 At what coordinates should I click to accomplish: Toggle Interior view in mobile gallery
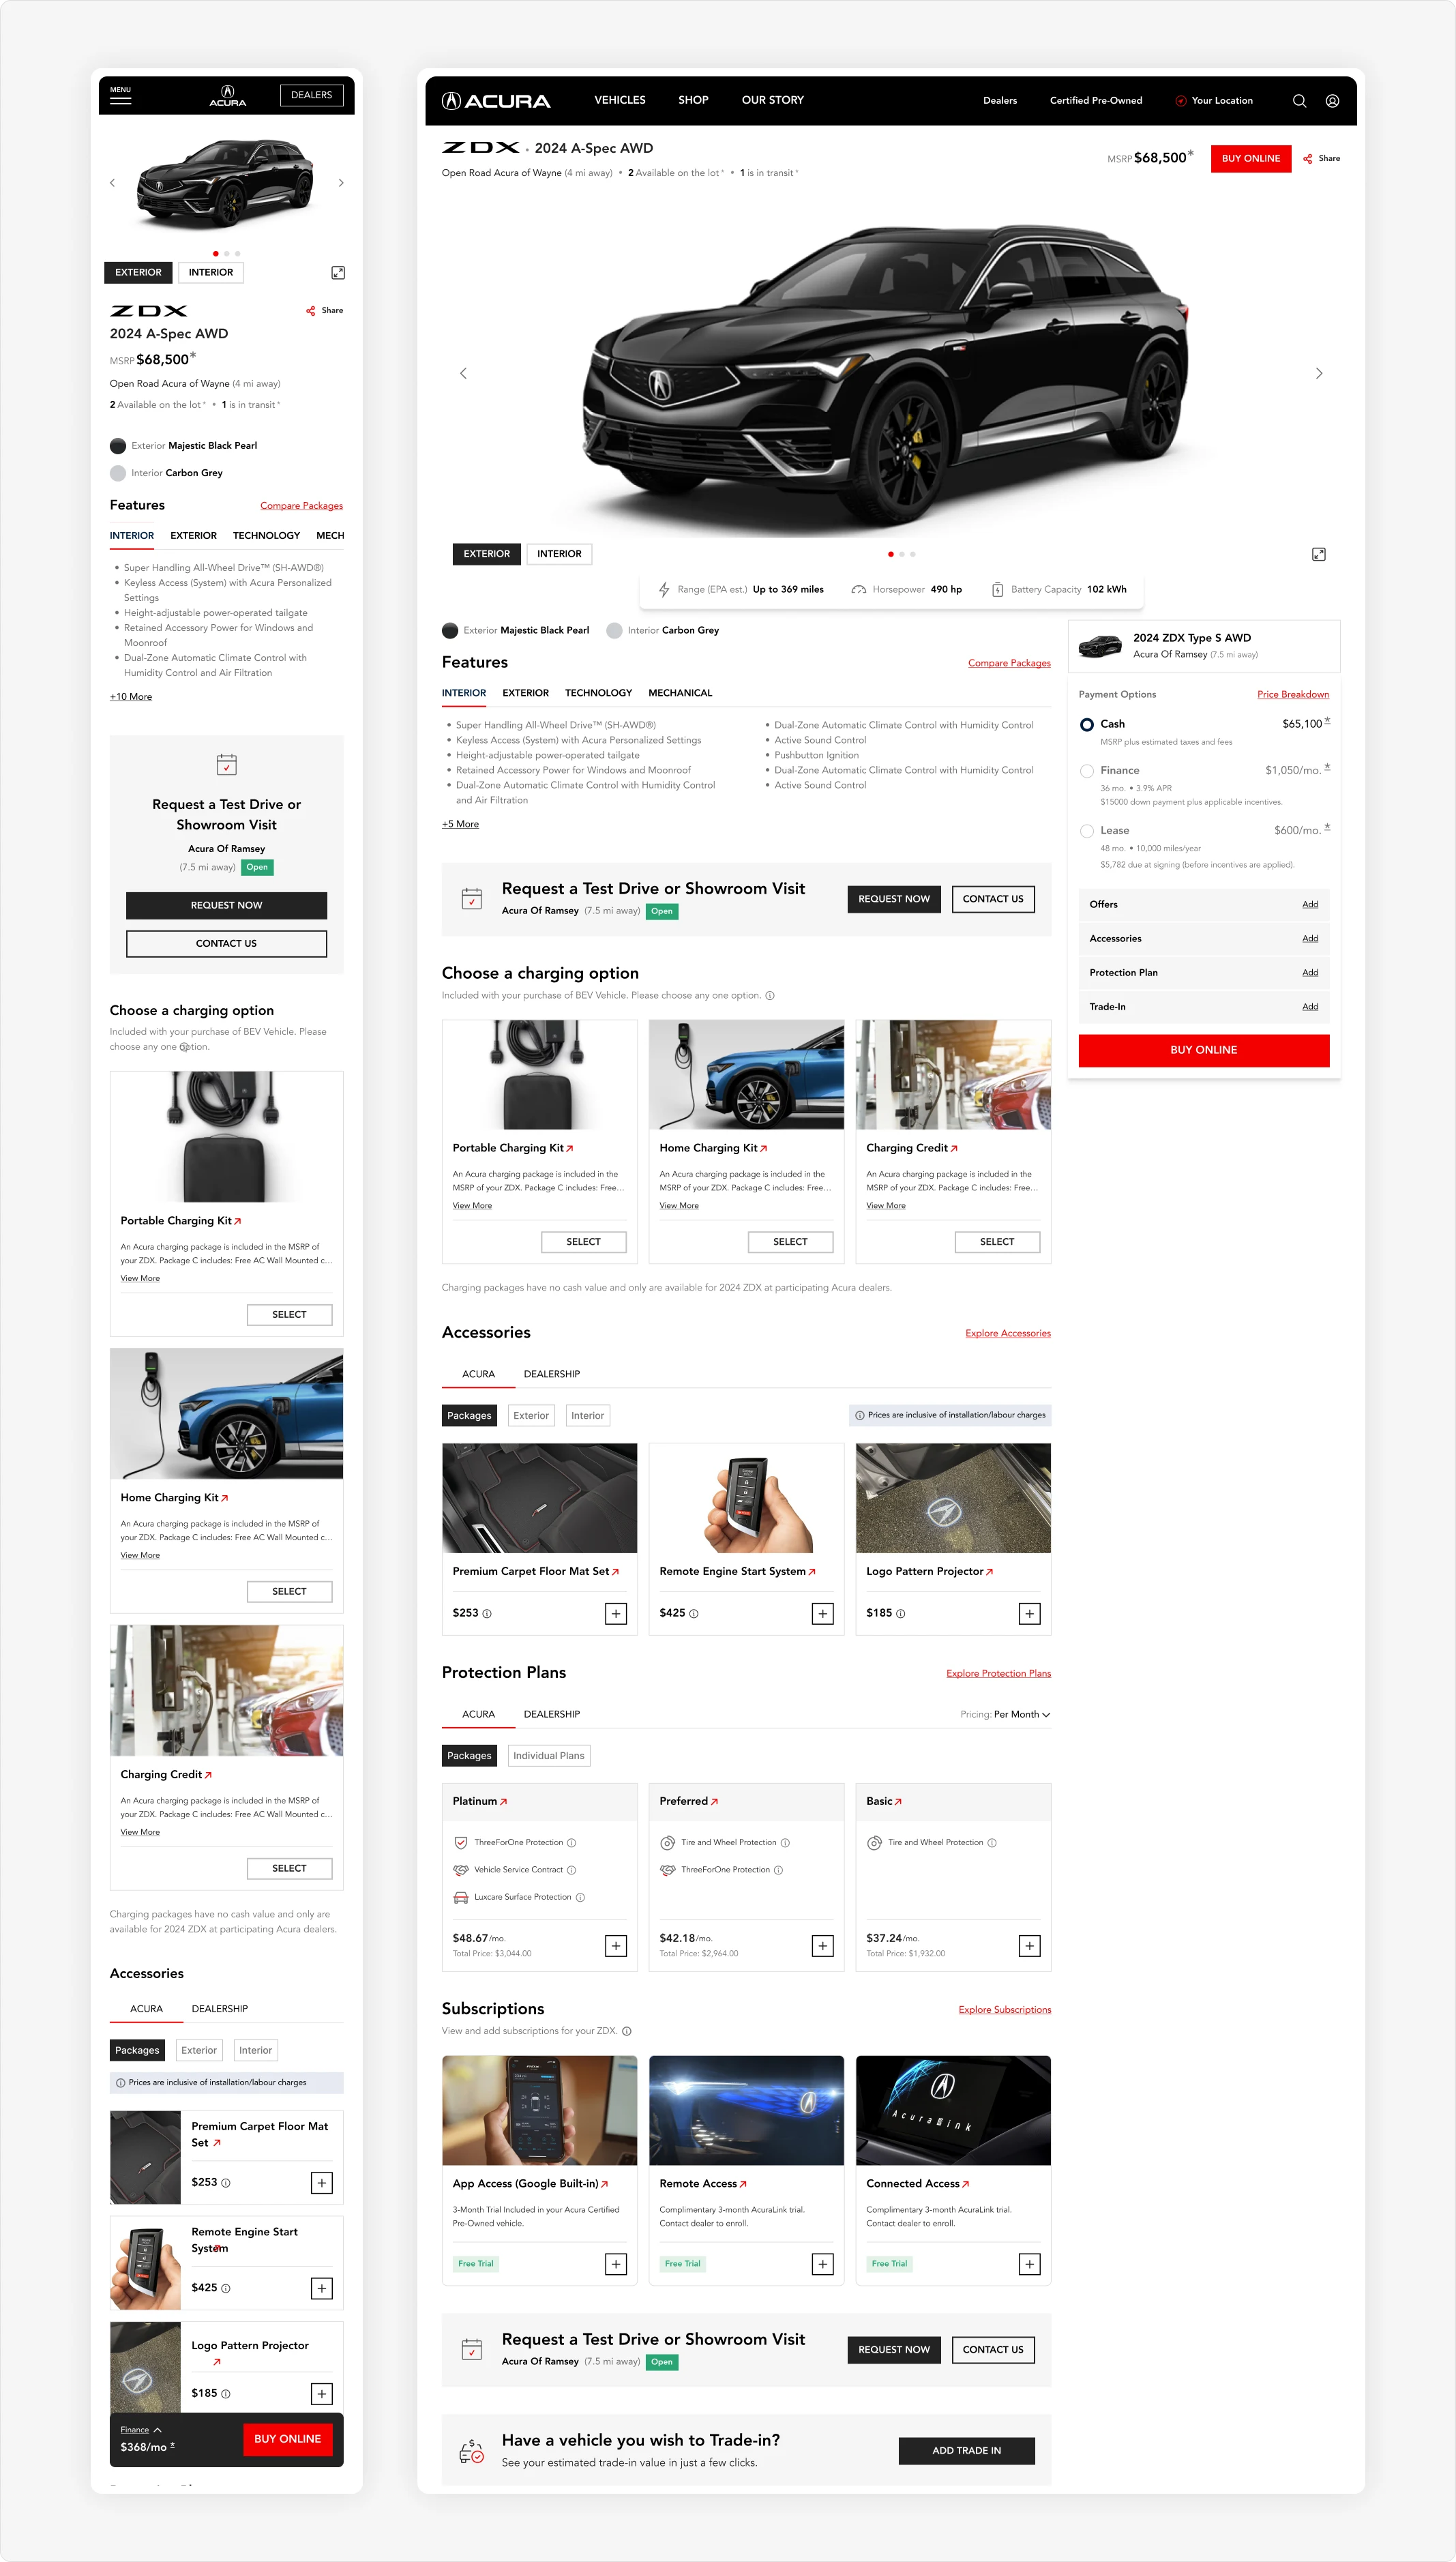point(211,273)
